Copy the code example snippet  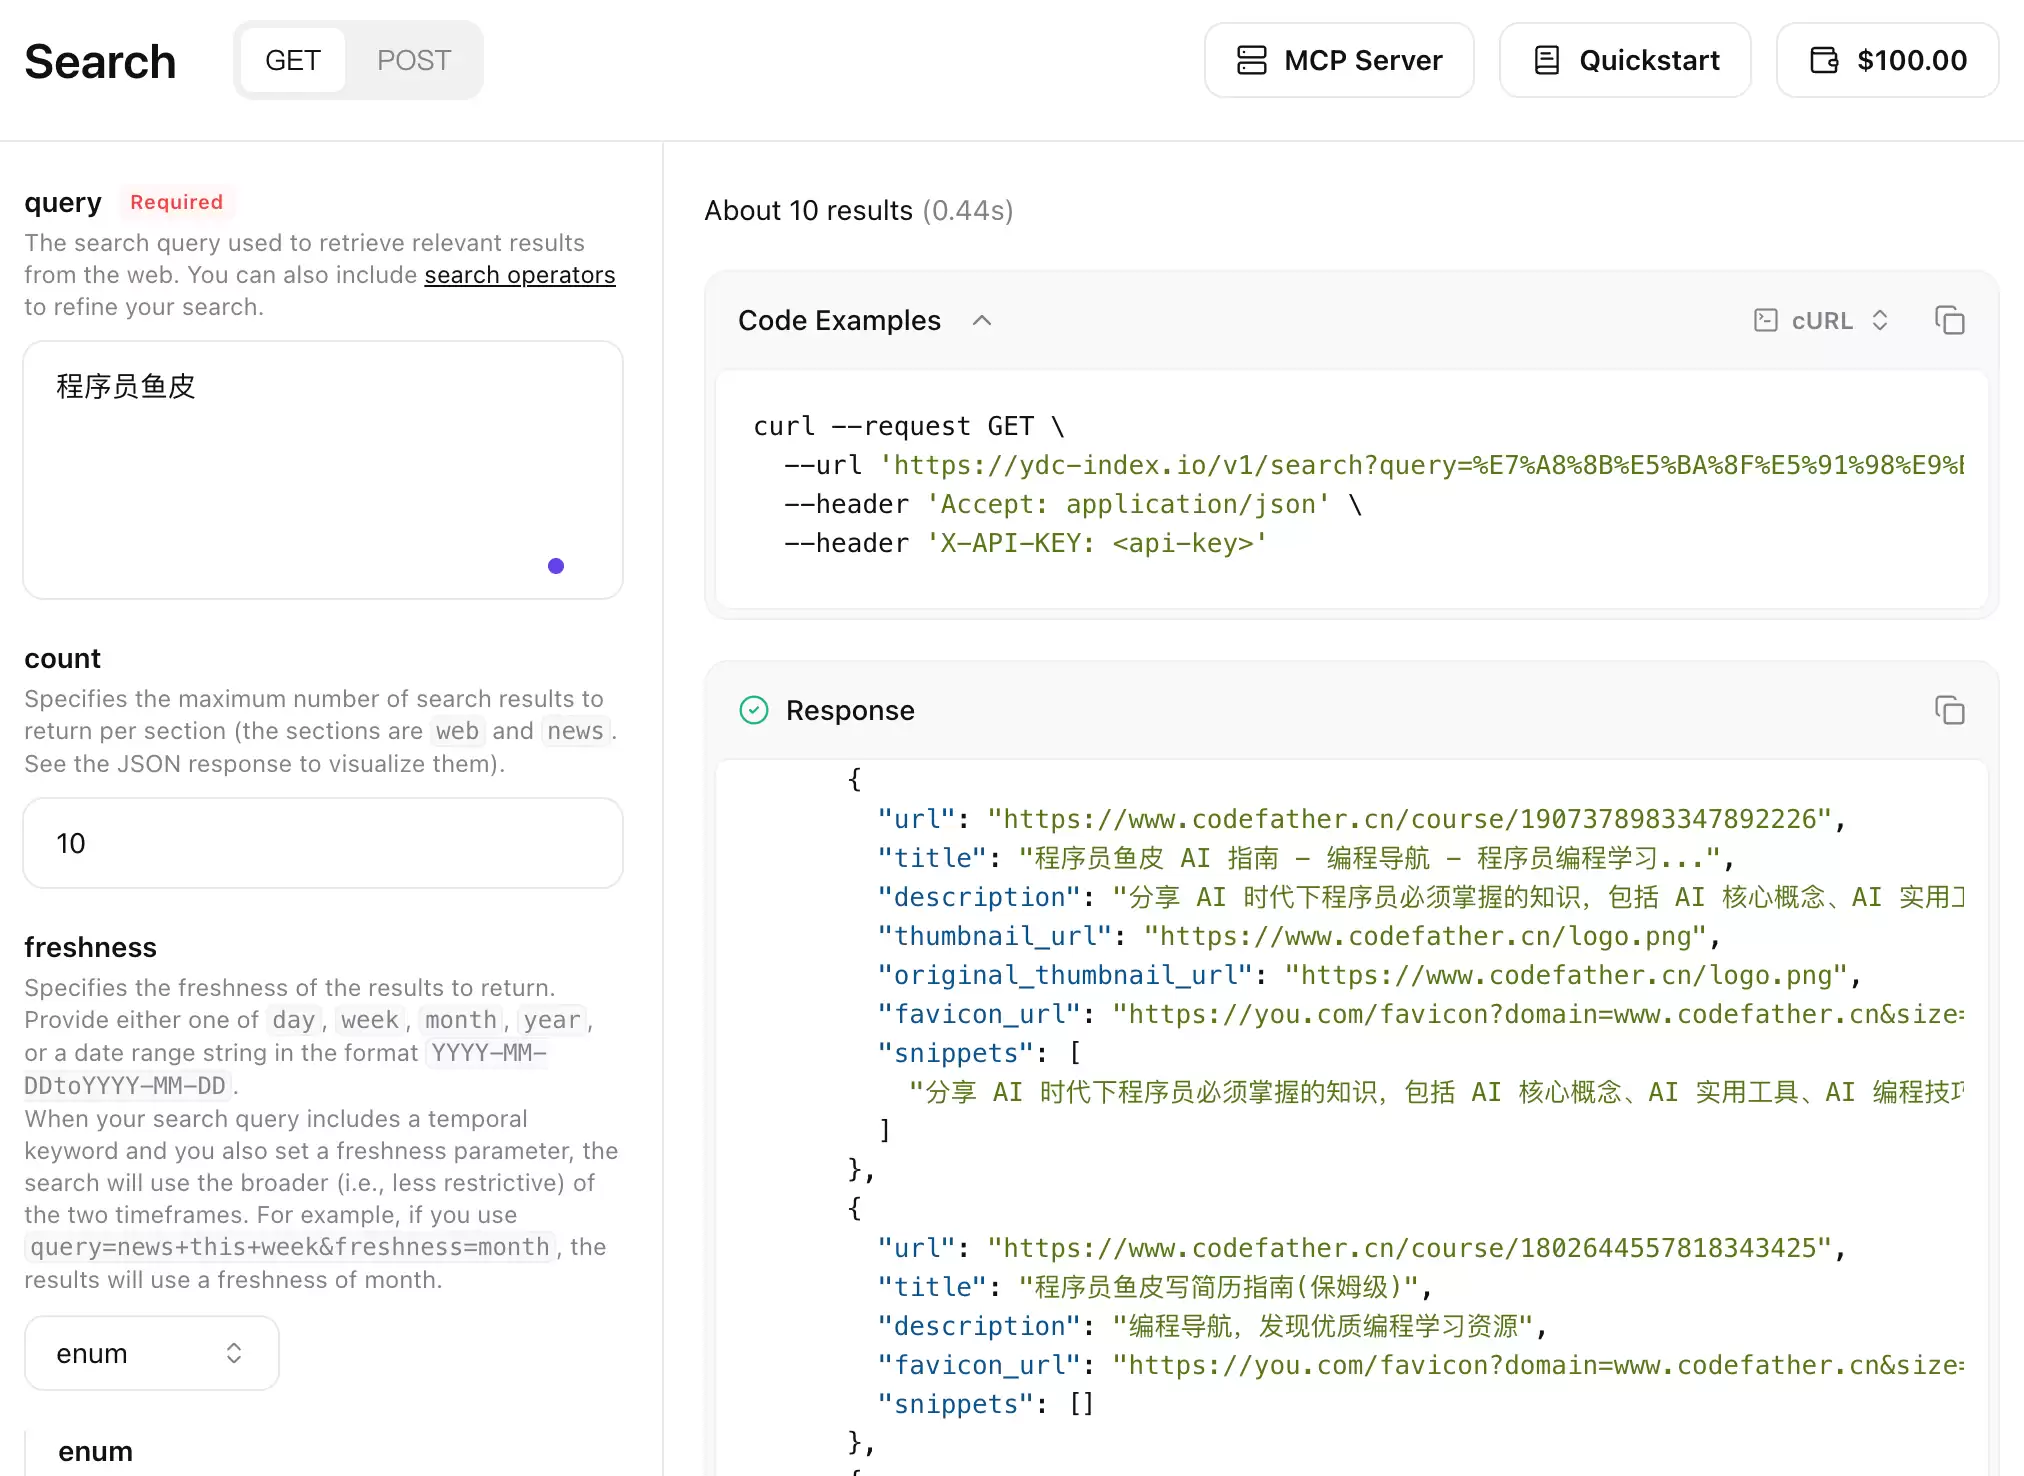(x=1949, y=320)
